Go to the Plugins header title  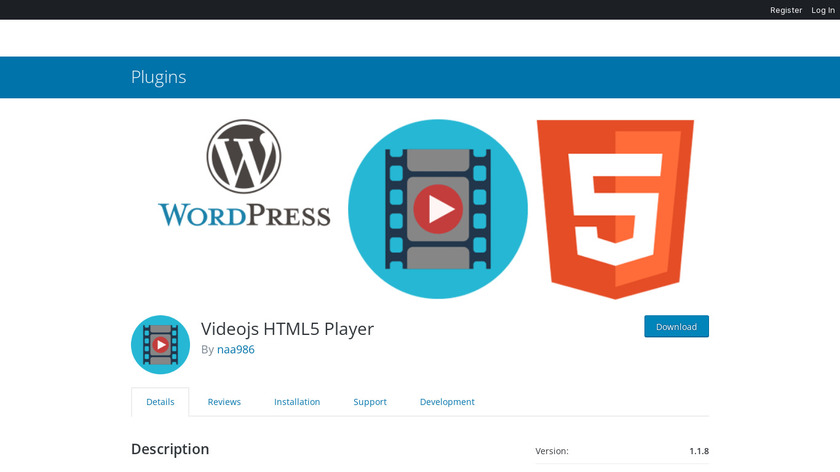click(x=159, y=77)
